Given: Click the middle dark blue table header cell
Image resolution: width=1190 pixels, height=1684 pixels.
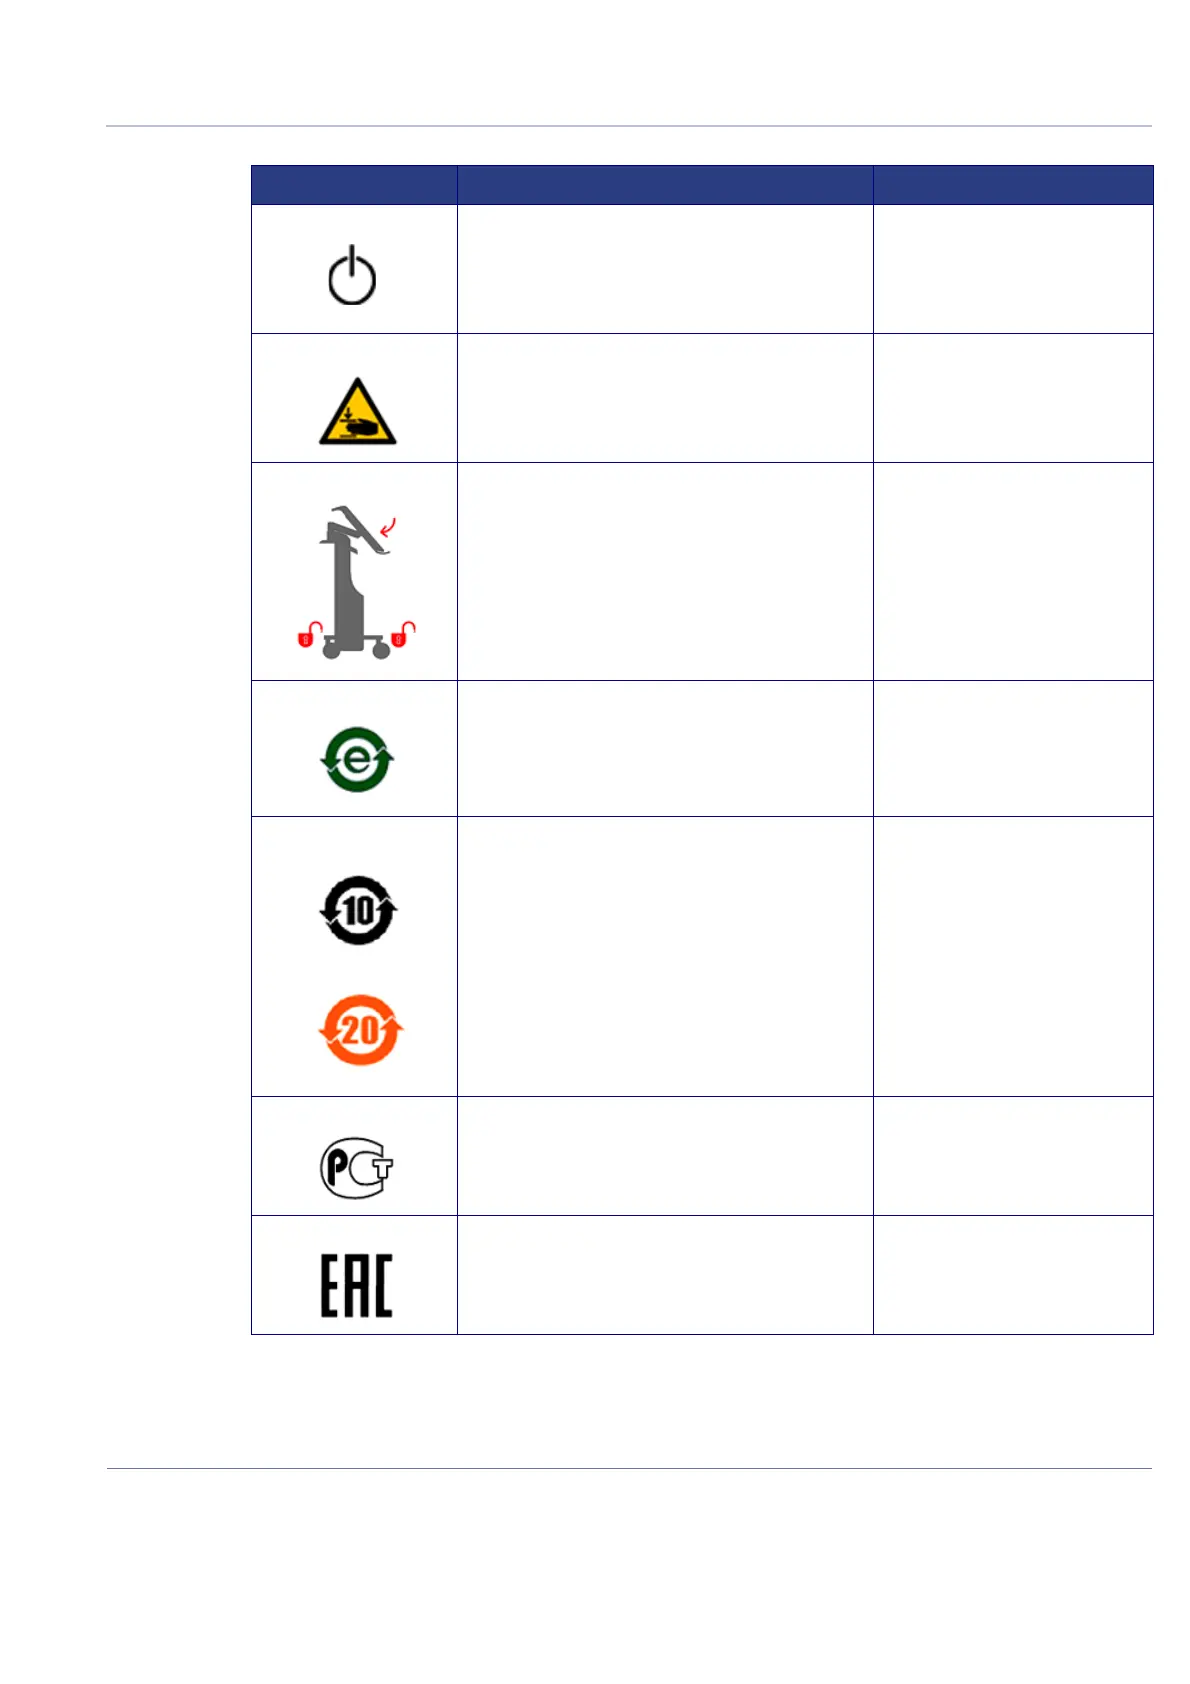Looking at the screenshot, I should [x=665, y=185].
